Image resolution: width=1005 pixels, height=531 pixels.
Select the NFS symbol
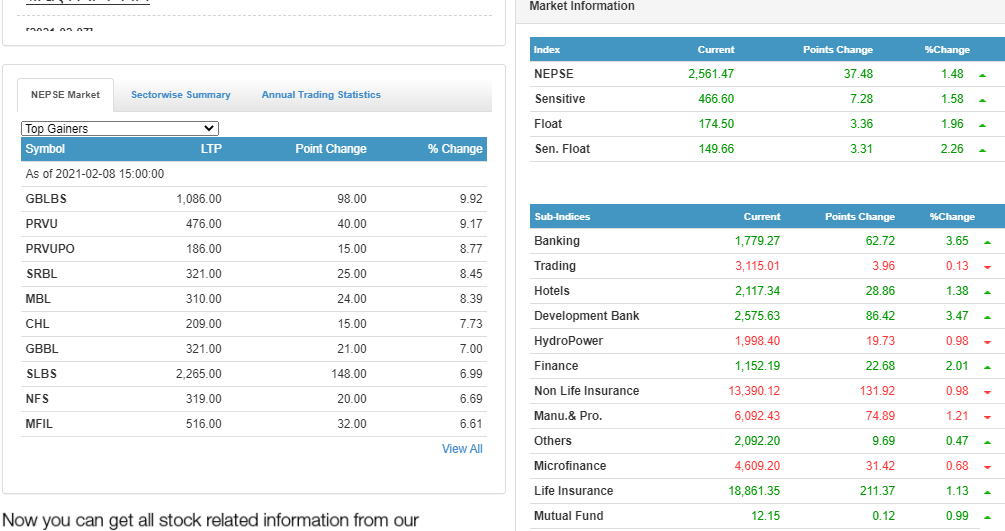37,399
